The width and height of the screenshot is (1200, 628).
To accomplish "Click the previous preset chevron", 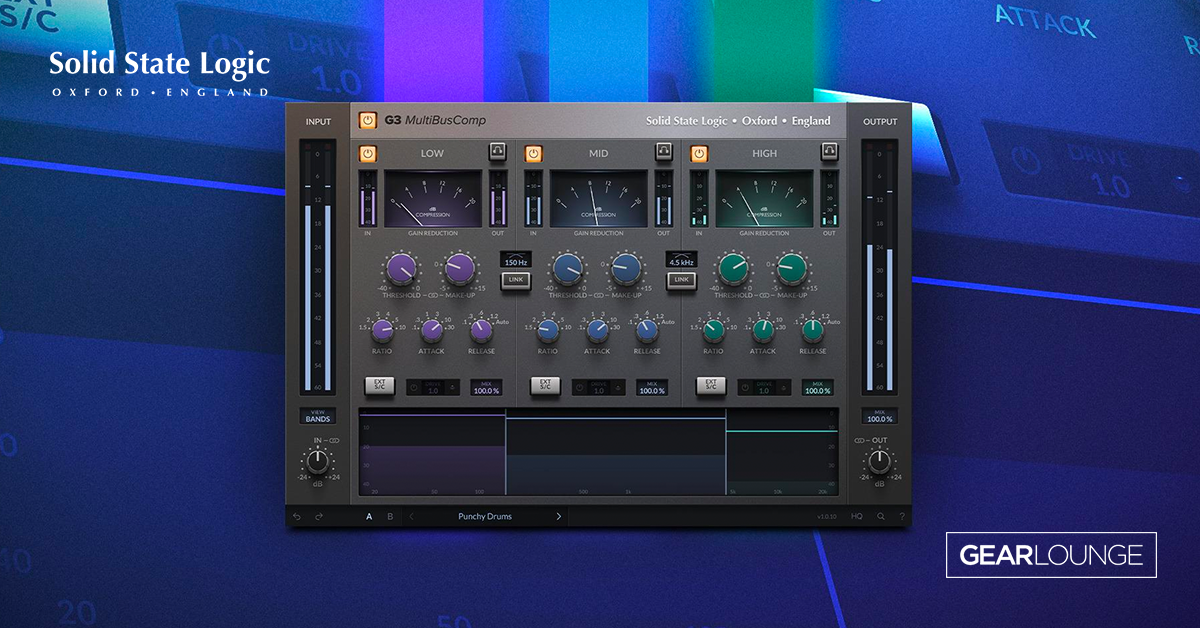I will coord(410,516).
